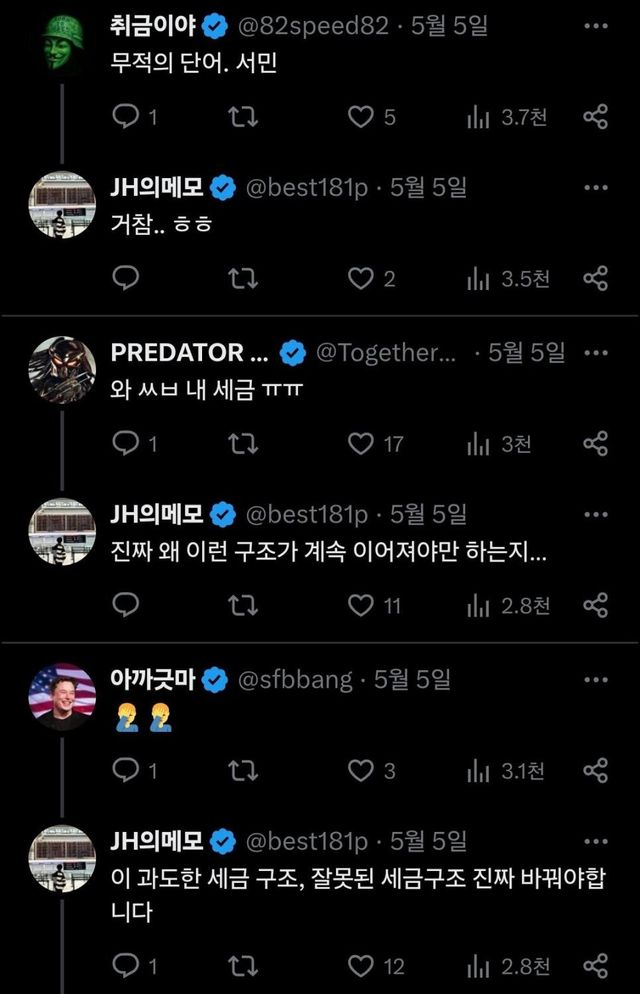This screenshot has height=994, width=640.
Task: Like 취금이야's tweet with 5 likes
Action: coord(360,117)
